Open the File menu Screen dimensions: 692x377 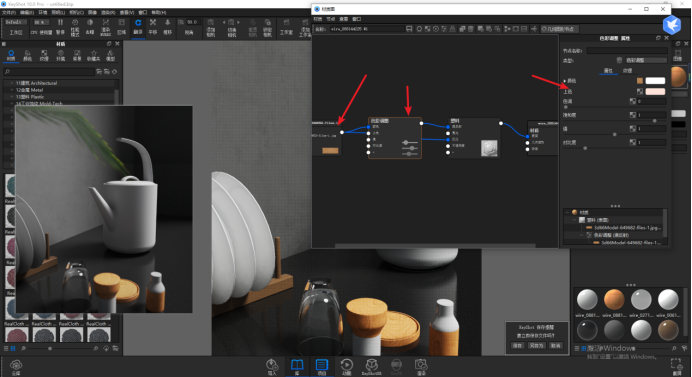click(x=9, y=12)
